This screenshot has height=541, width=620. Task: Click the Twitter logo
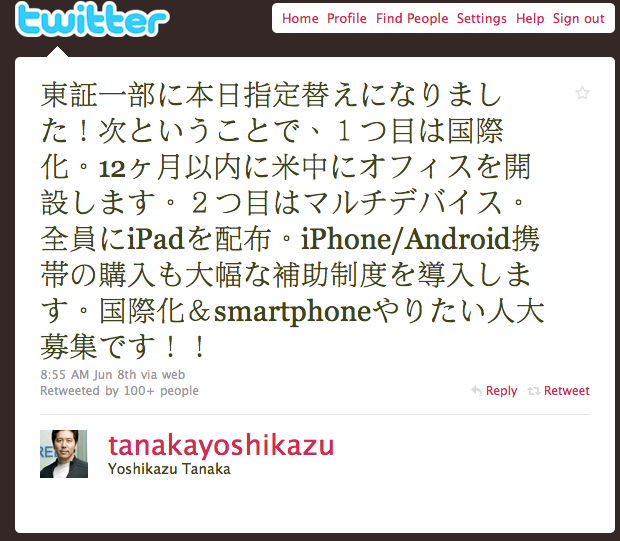92,20
